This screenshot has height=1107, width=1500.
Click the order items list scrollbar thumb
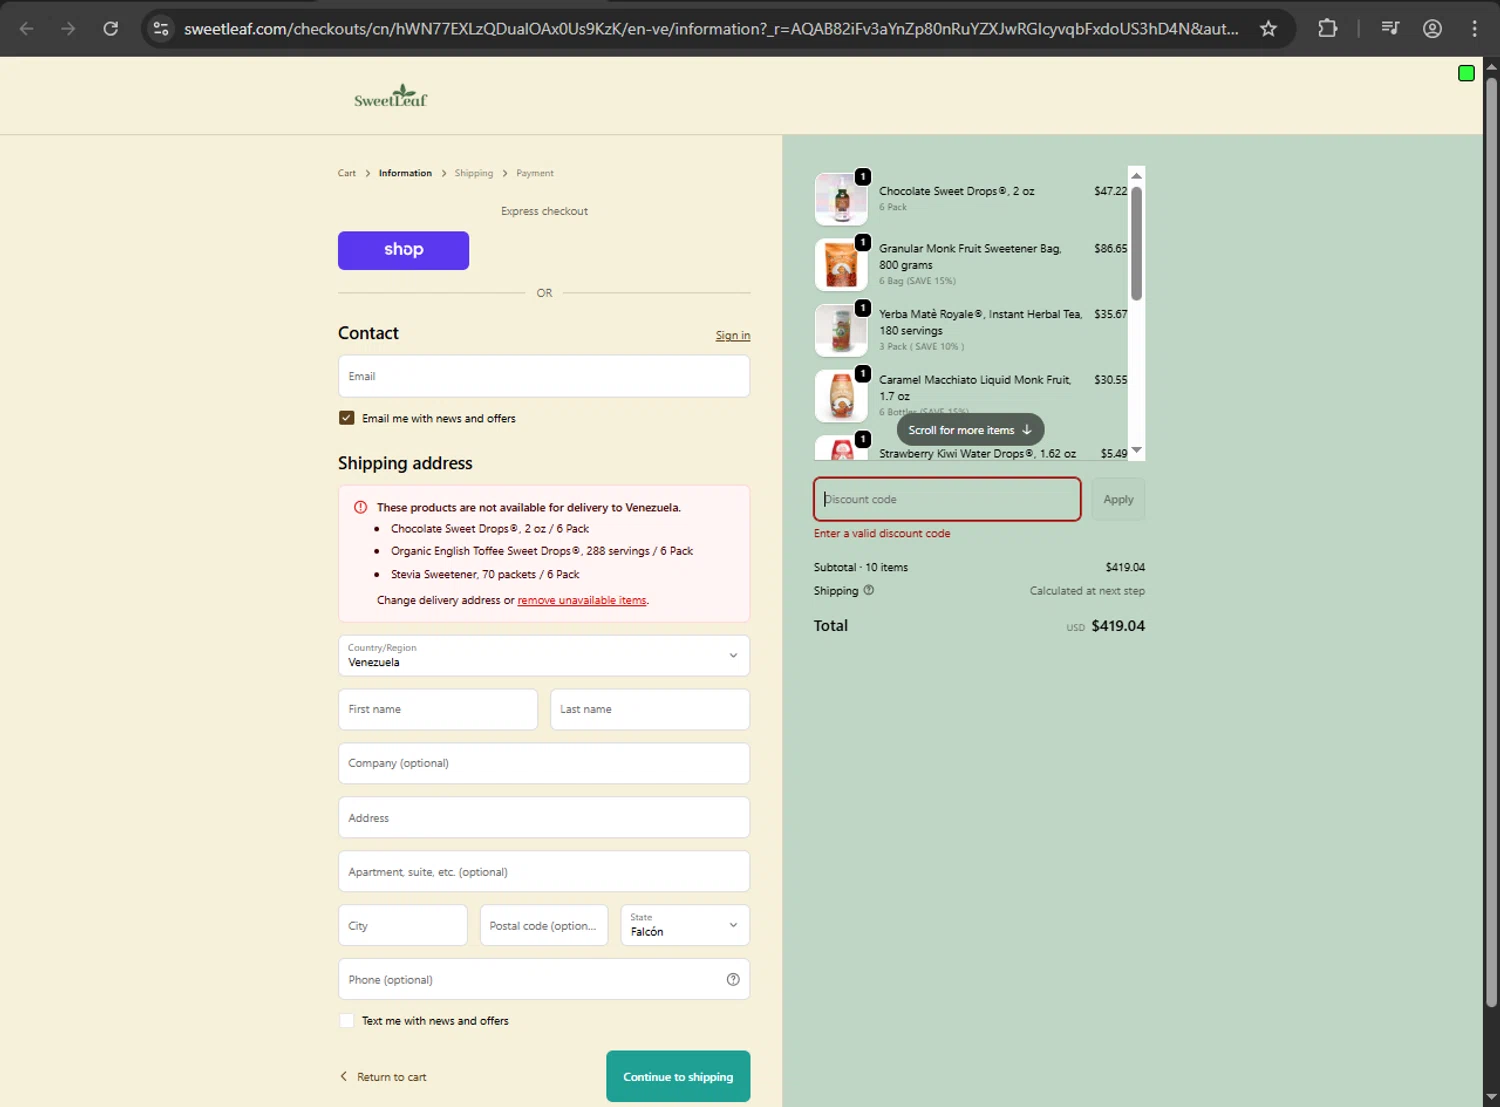click(1136, 243)
